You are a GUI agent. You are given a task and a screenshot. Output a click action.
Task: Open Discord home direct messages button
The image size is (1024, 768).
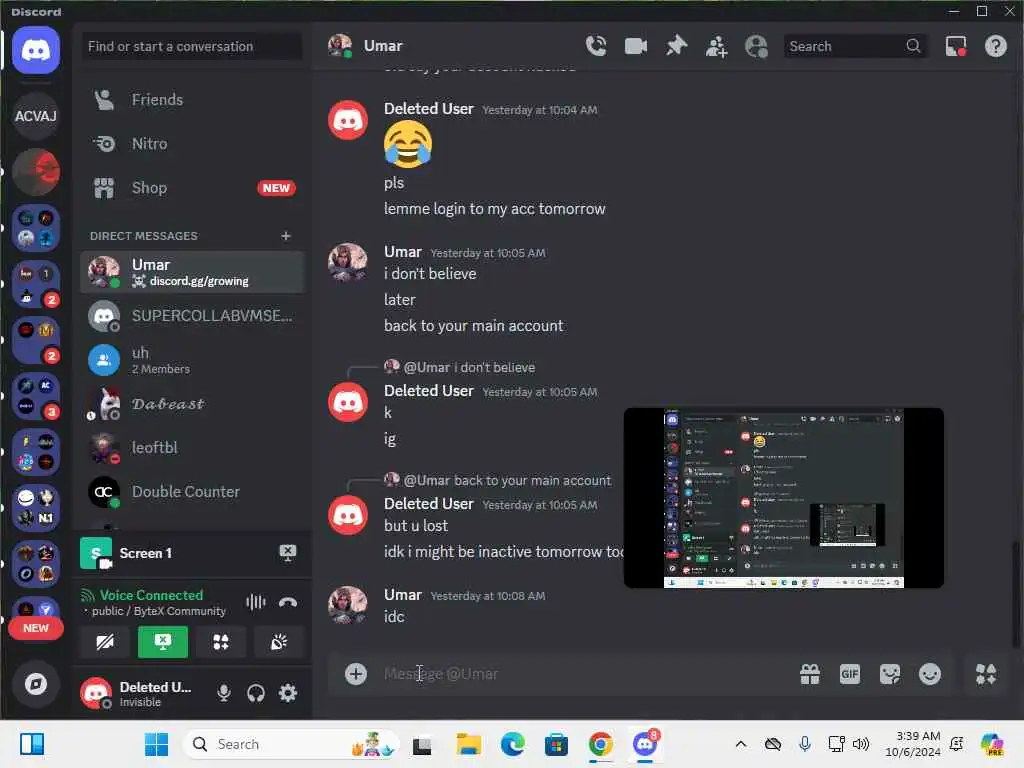36,50
